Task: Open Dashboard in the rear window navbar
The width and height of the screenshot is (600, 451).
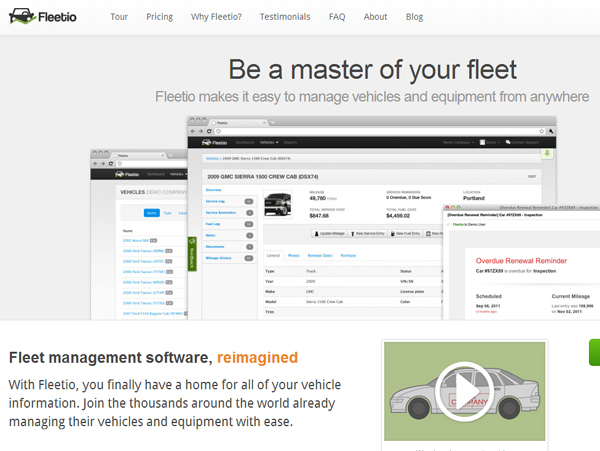Action: point(156,174)
